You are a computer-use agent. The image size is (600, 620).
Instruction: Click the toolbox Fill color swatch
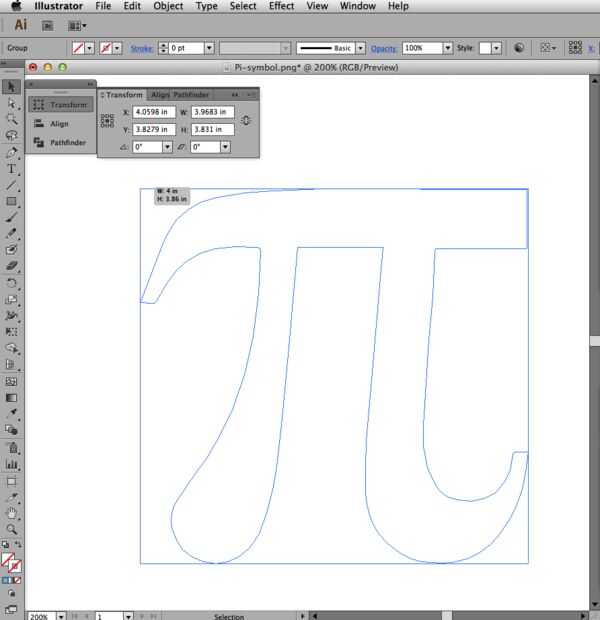(7, 560)
